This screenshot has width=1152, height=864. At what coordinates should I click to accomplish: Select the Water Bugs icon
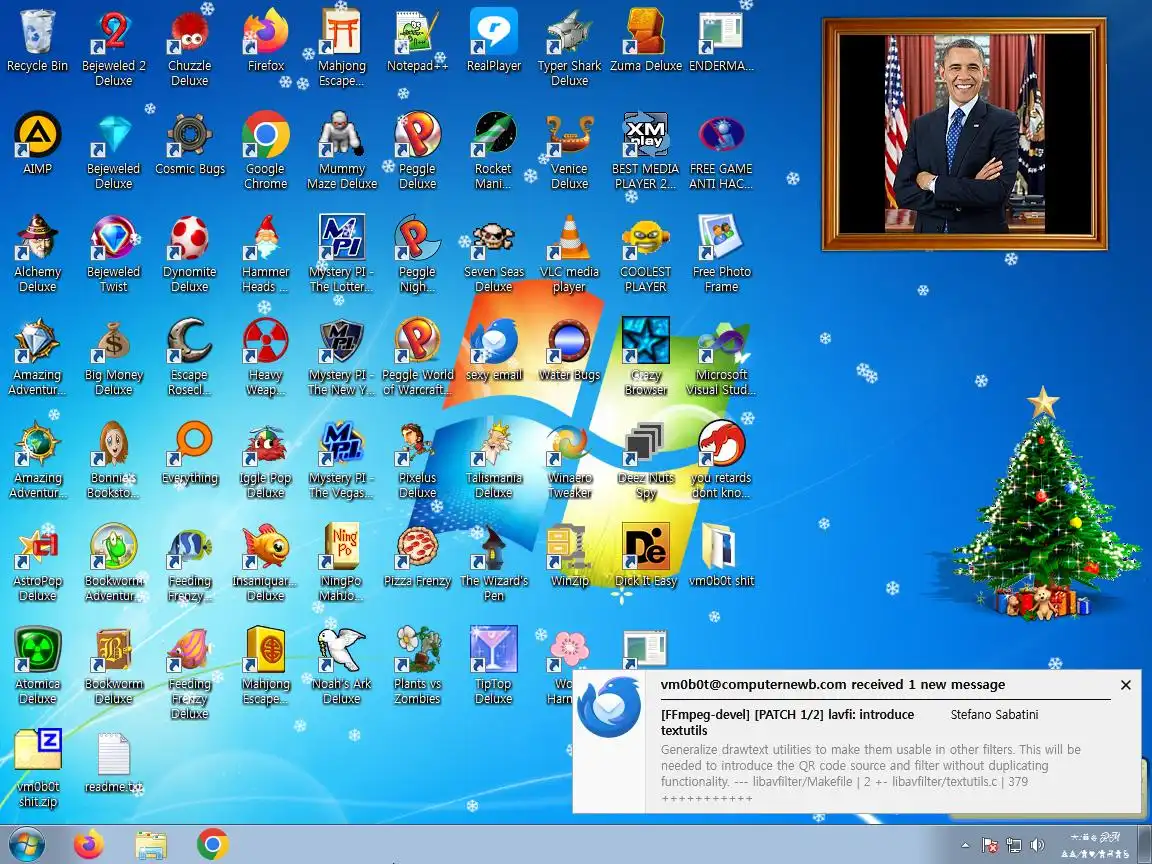click(x=569, y=350)
